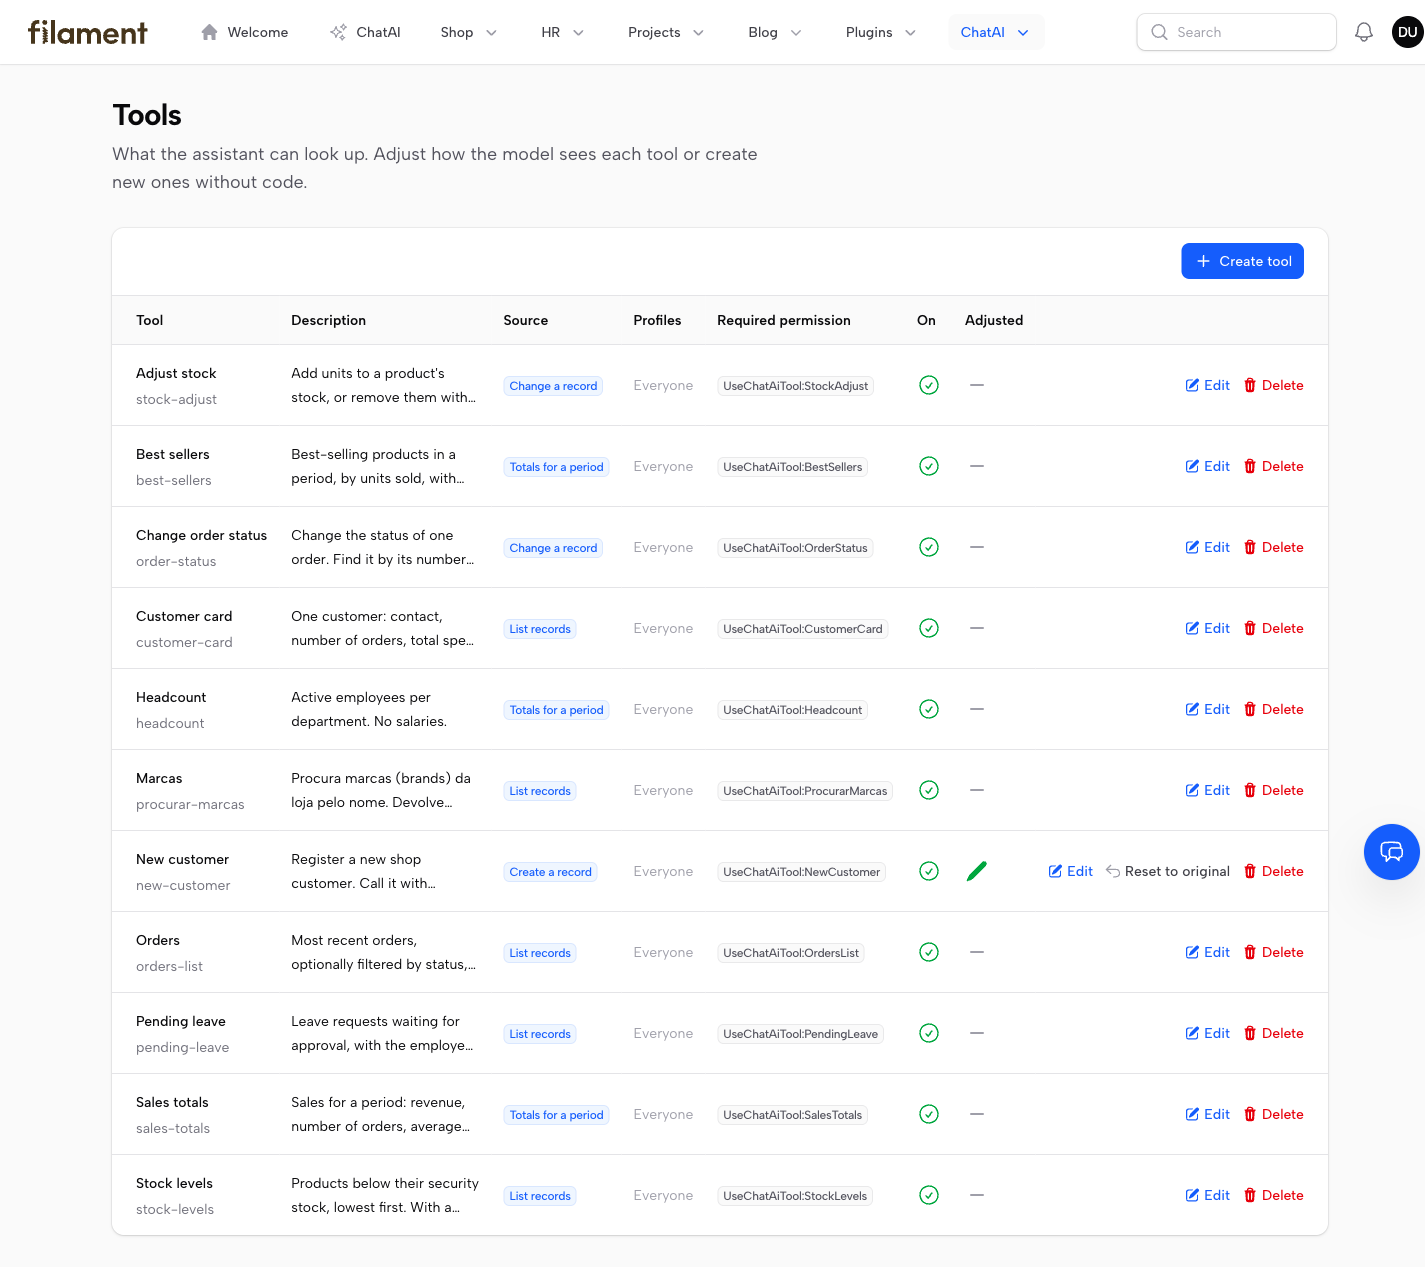Delete the Sales totals tool
Viewport: 1425px width, 1267px height.
pyautogui.click(x=1273, y=1114)
